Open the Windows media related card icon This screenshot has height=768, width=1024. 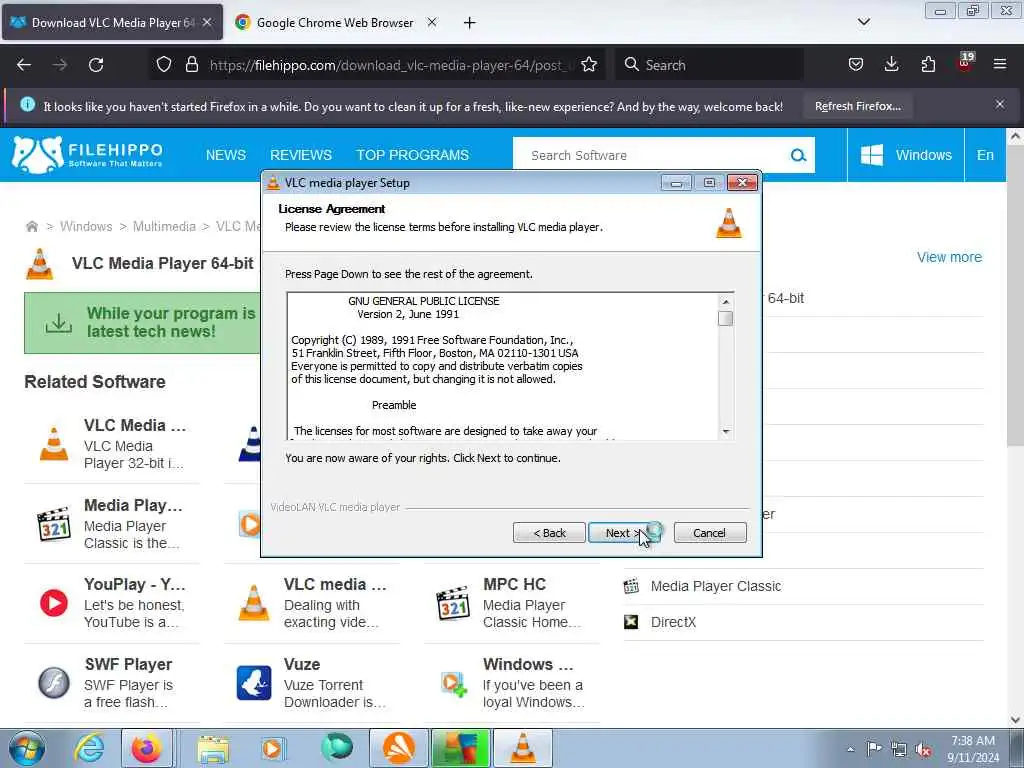pyautogui.click(x=454, y=683)
